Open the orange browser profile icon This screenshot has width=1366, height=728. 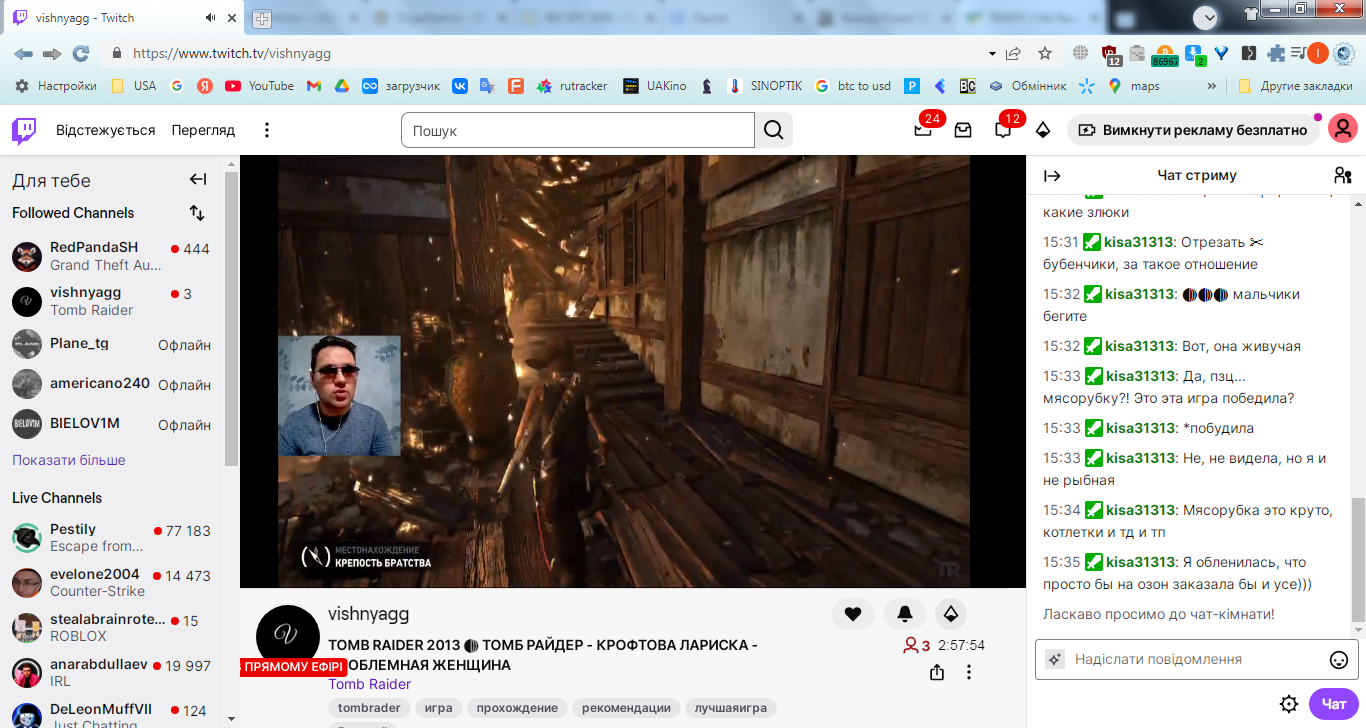pyautogui.click(x=1318, y=53)
